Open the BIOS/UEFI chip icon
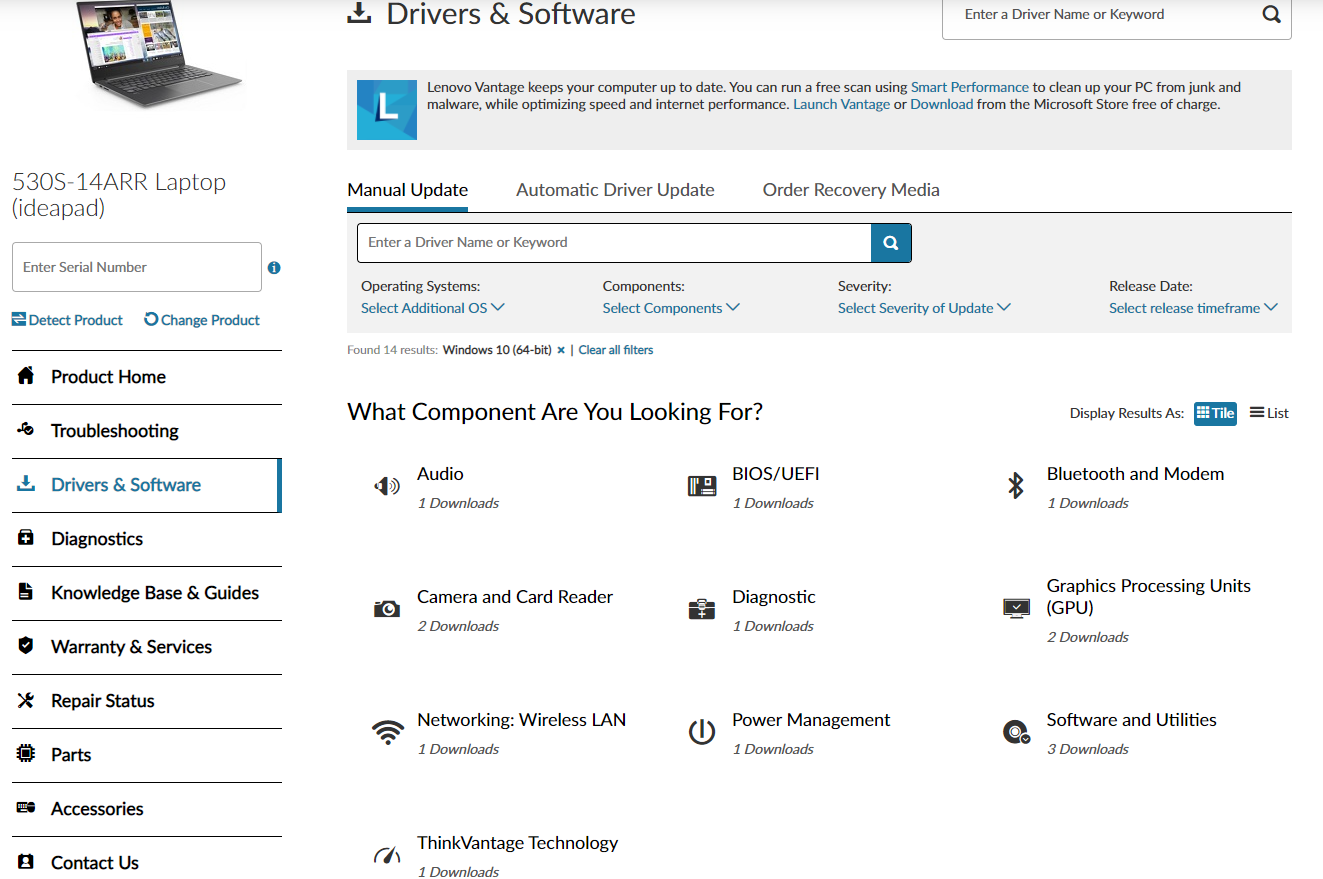Image resolution: width=1323 pixels, height=879 pixels. [702, 487]
